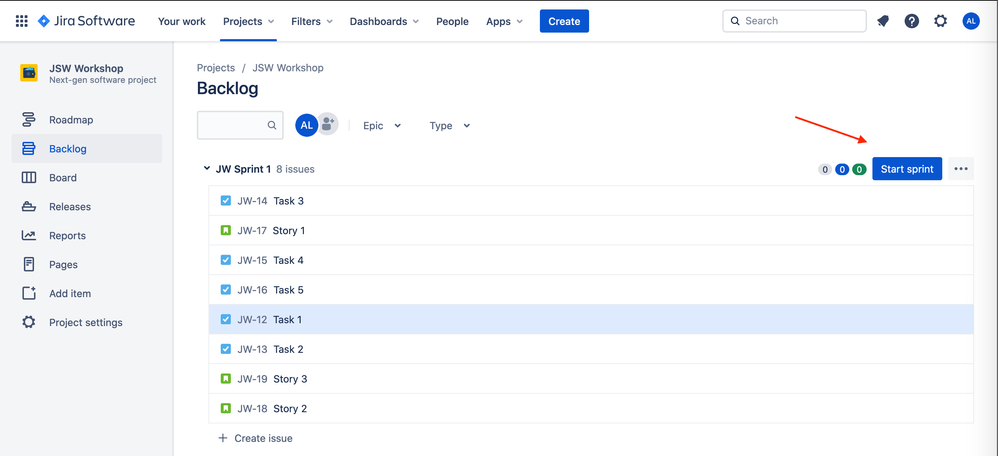Open the Projects dropdown menu
The width and height of the screenshot is (998, 456).
pyautogui.click(x=248, y=21)
